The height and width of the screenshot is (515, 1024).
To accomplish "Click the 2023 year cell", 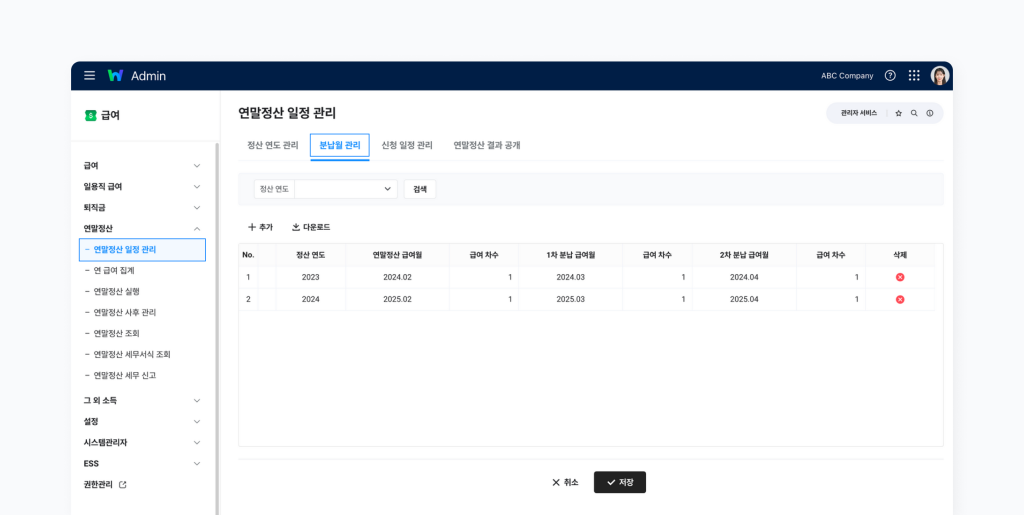I will tap(311, 277).
